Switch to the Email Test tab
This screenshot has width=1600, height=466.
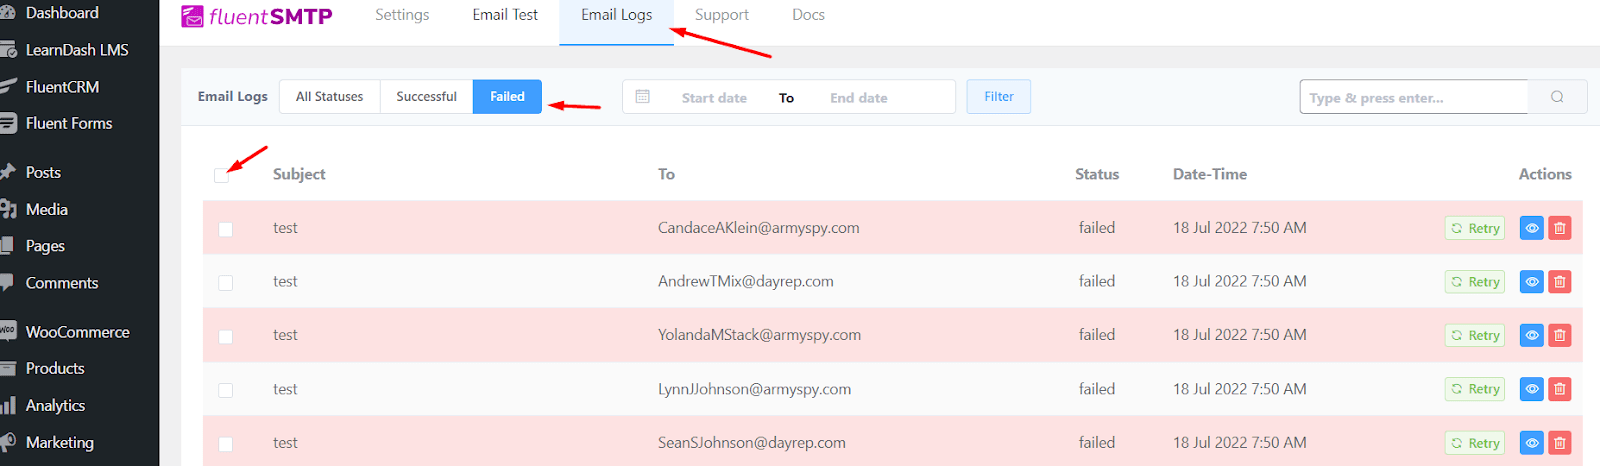click(x=505, y=15)
